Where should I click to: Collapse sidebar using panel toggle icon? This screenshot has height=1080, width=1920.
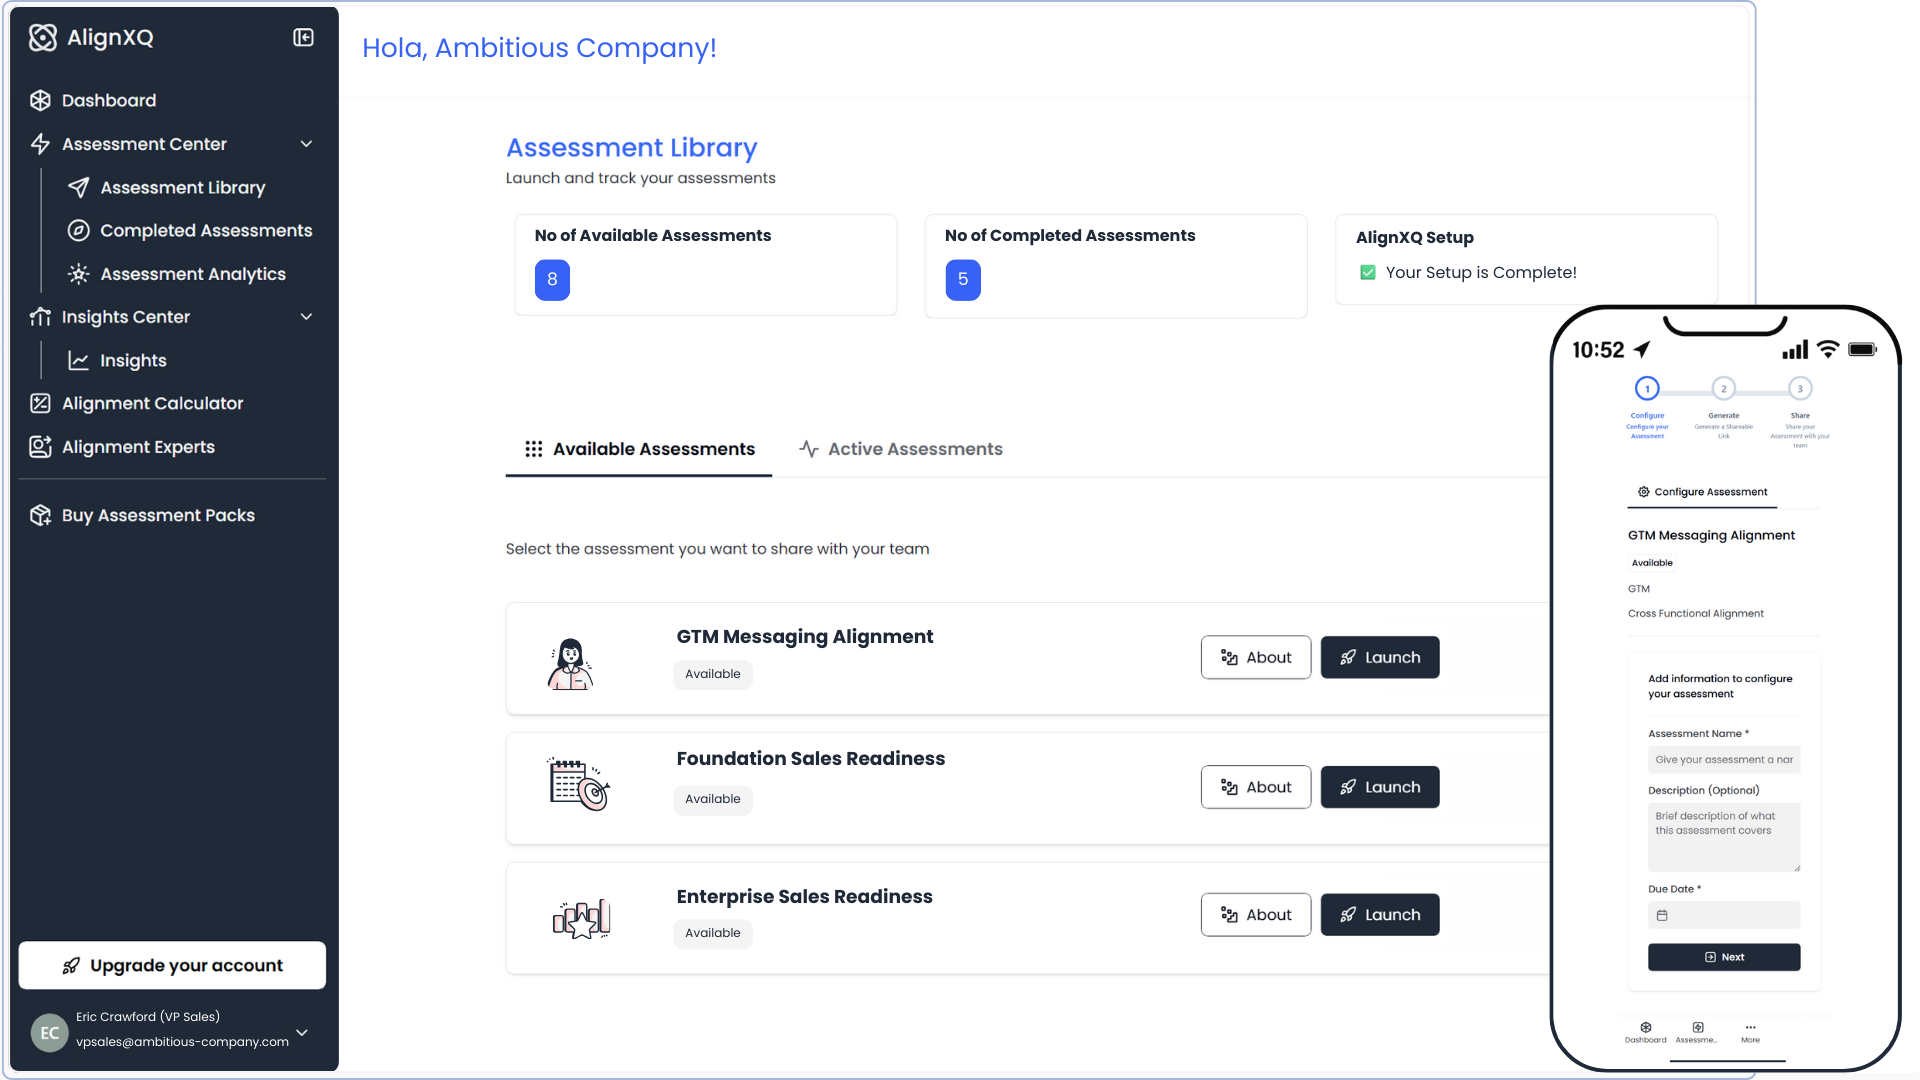click(x=303, y=38)
